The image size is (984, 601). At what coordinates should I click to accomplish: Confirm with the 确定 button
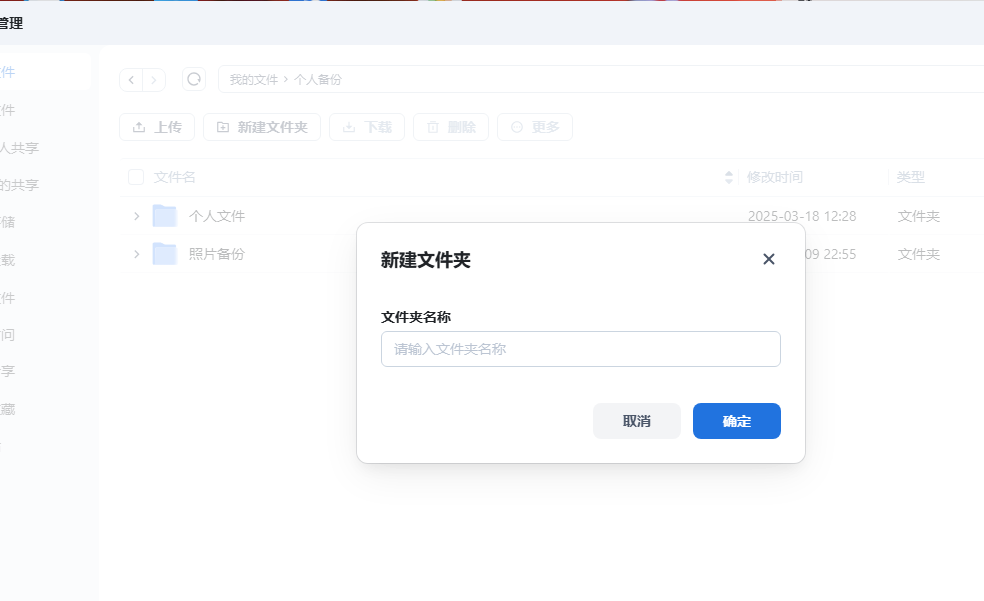pyautogui.click(x=737, y=421)
